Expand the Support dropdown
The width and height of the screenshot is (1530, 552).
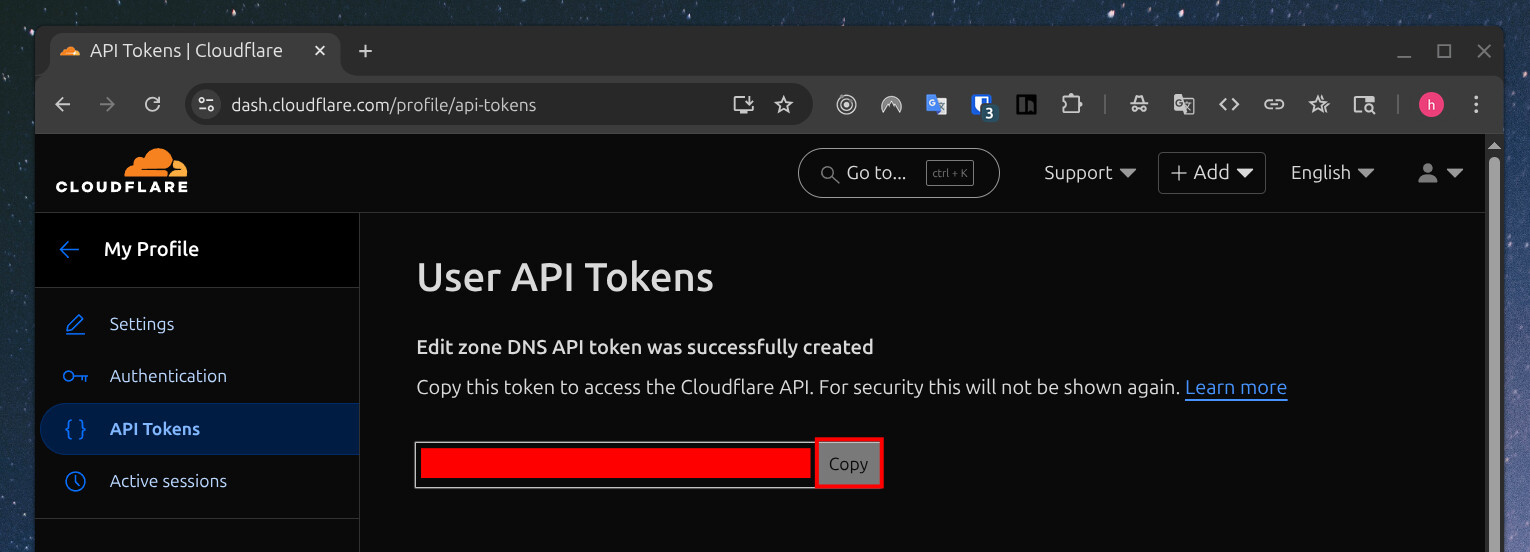tap(1090, 173)
